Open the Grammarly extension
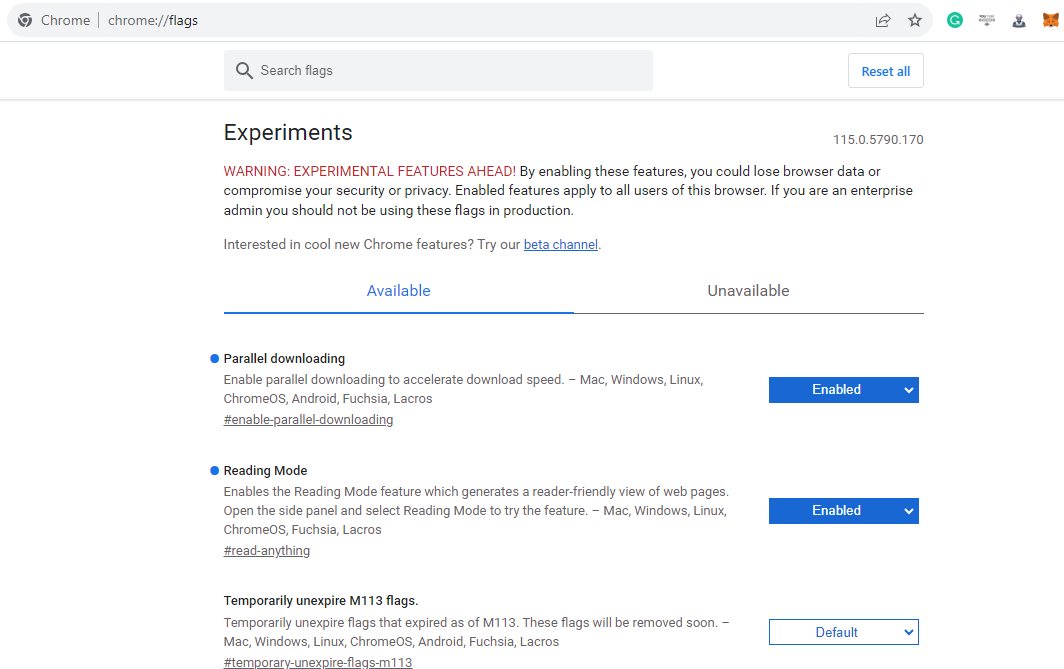This screenshot has width=1064, height=669. tap(955, 20)
